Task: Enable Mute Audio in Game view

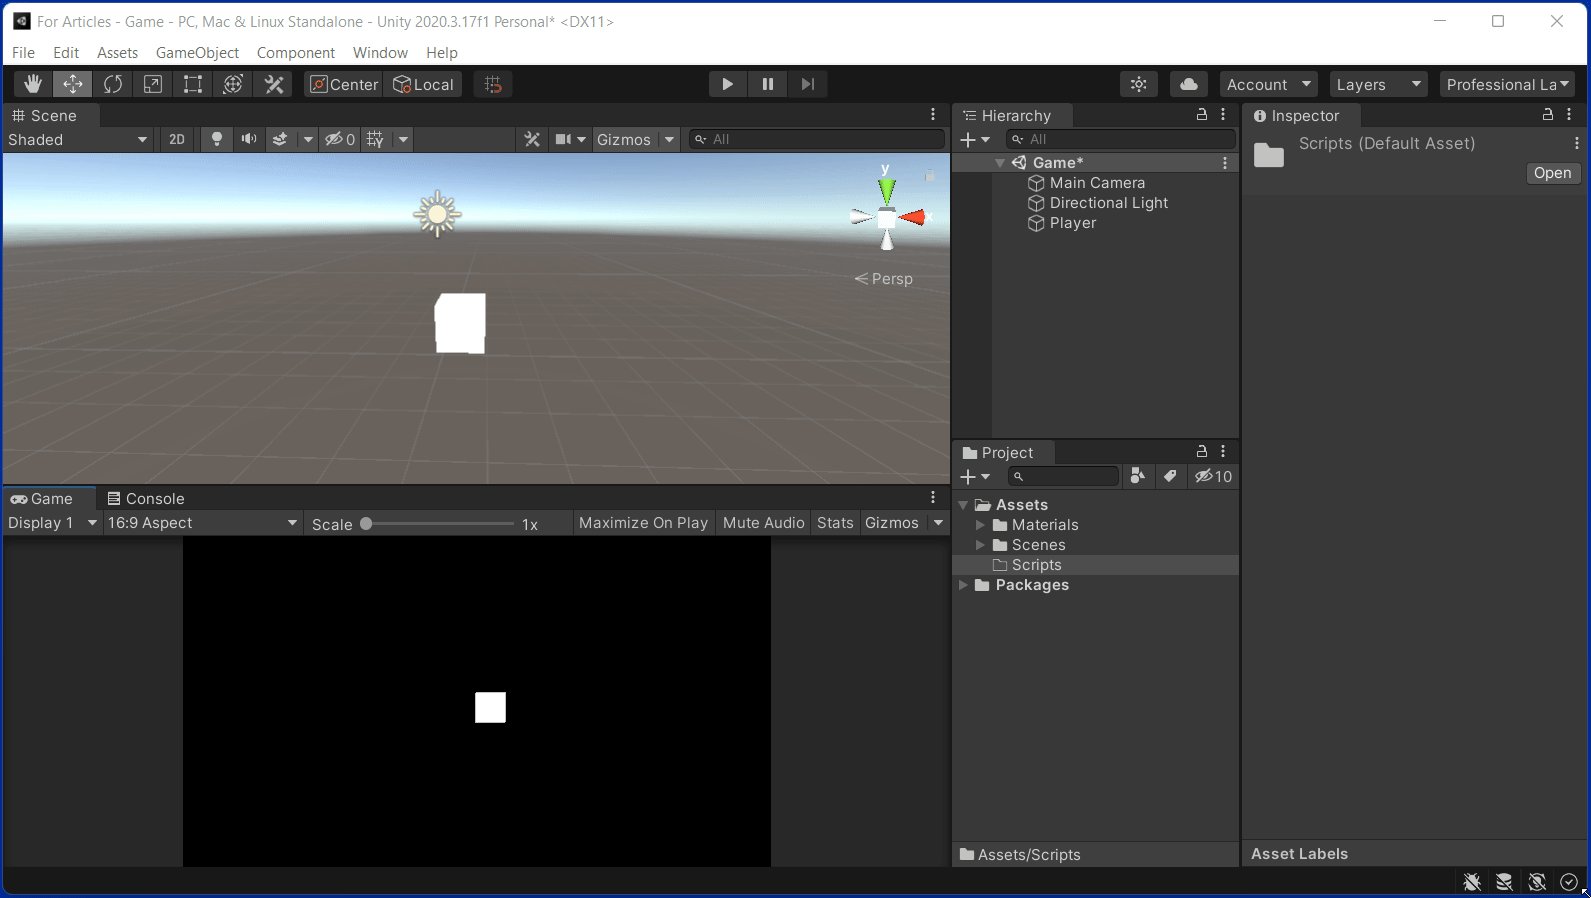Action: point(763,523)
